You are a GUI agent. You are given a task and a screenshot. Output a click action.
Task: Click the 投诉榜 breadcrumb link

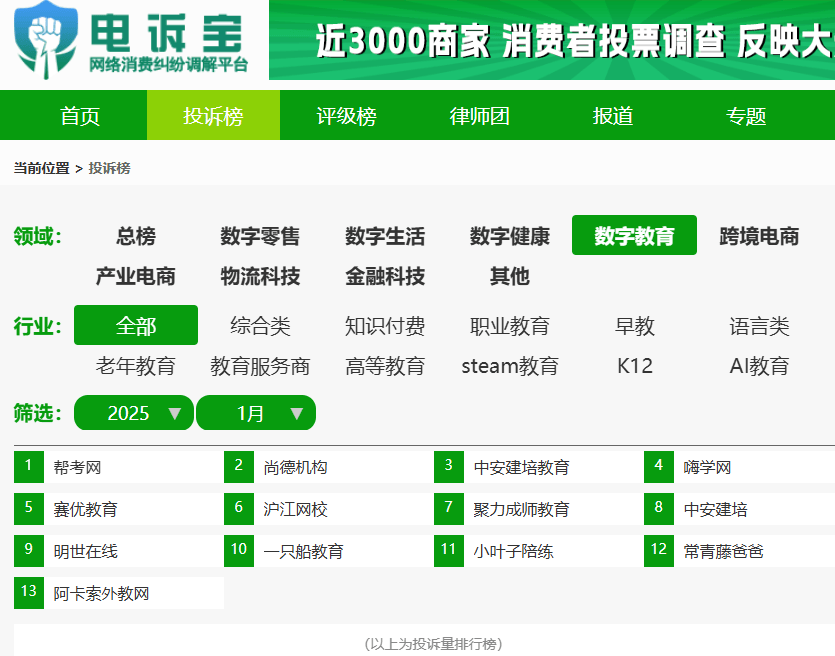coord(109,168)
